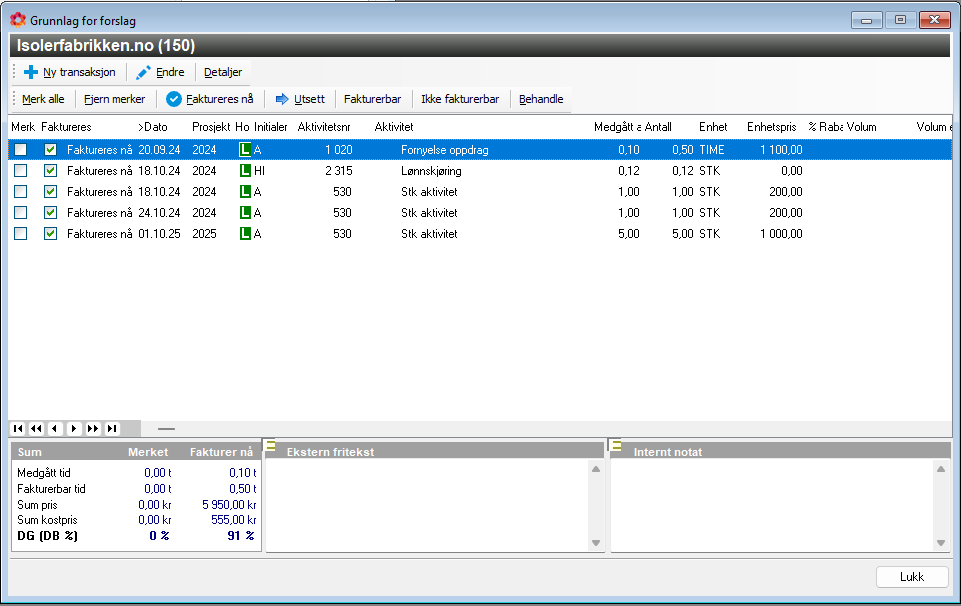Click Ikke fakturerbar in the toolbar
The height and width of the screenshot is (606, 961).
pyautogui.click(x=460, y=99)
